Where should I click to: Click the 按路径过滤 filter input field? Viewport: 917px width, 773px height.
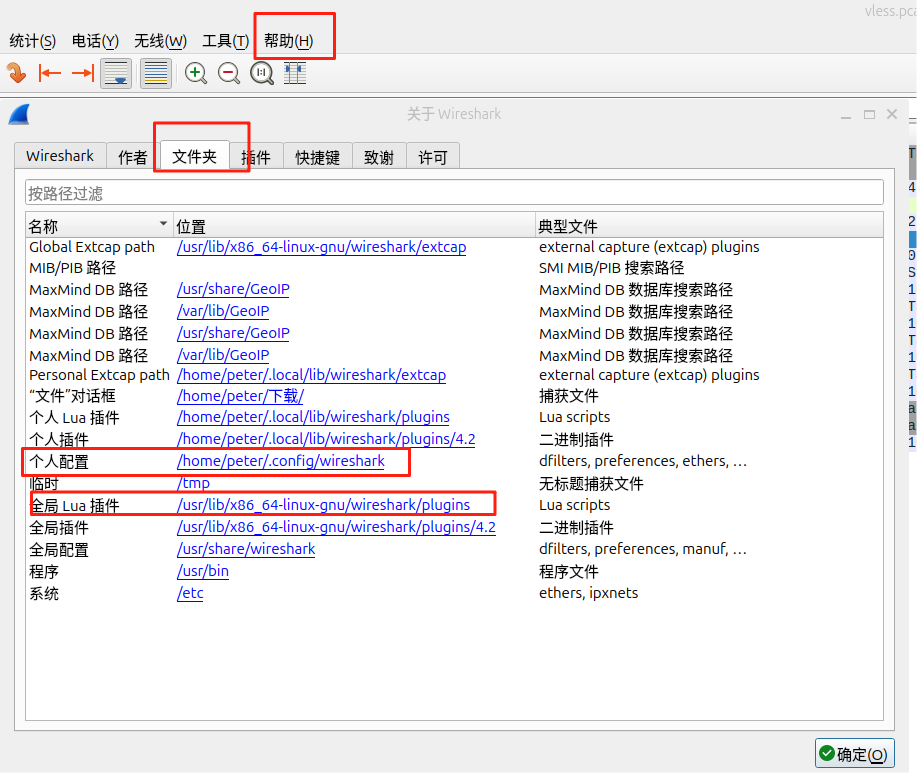coord(454,193)
